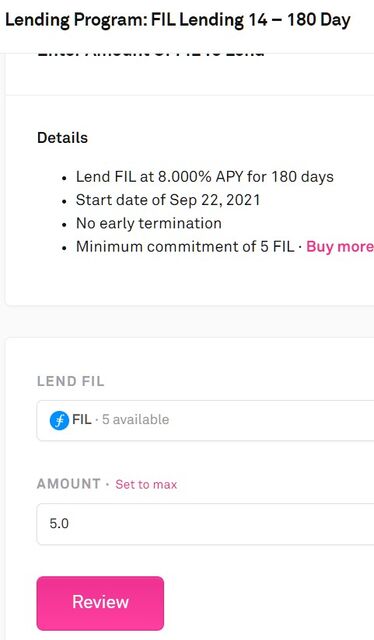Click the bold 'FIL' ticker in selector
Screen dimensions: 374x640
pos(82,420)
